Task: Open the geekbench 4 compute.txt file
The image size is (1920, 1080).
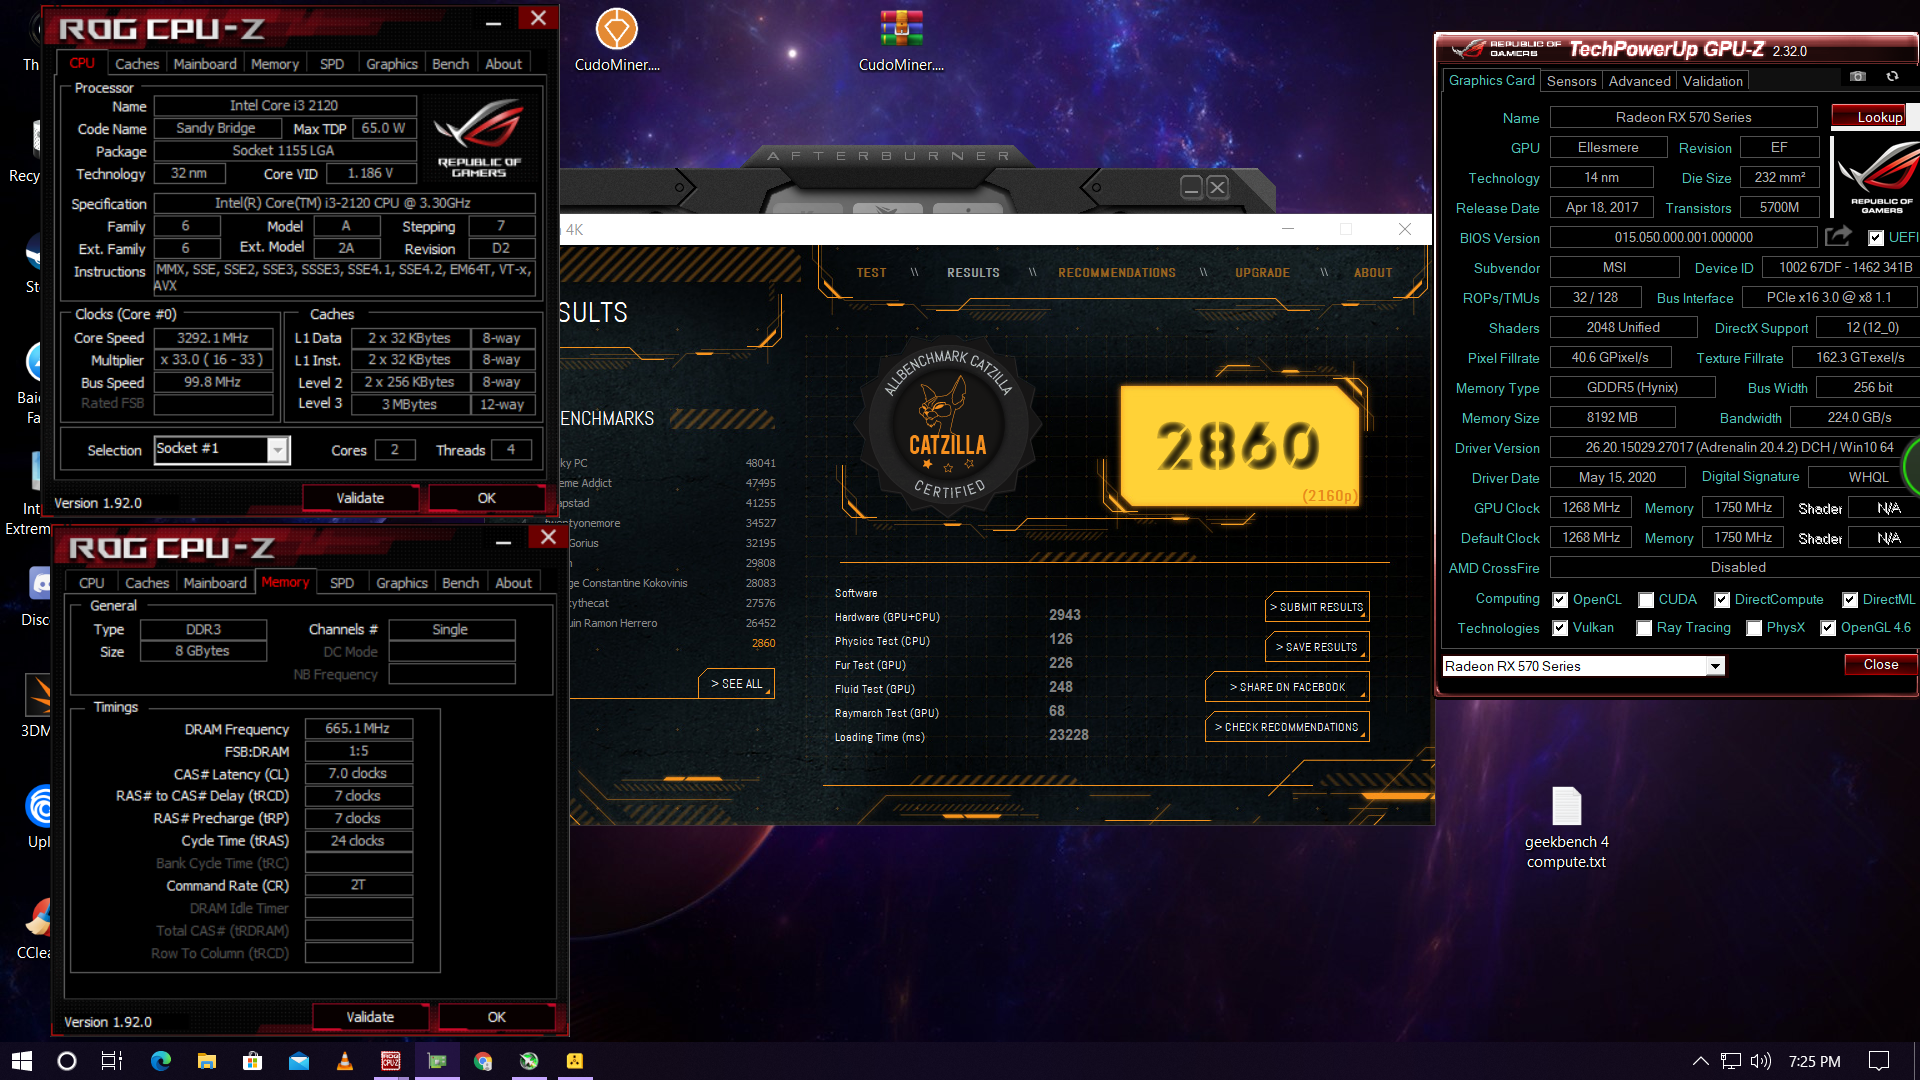Action: pos(1566,828)
